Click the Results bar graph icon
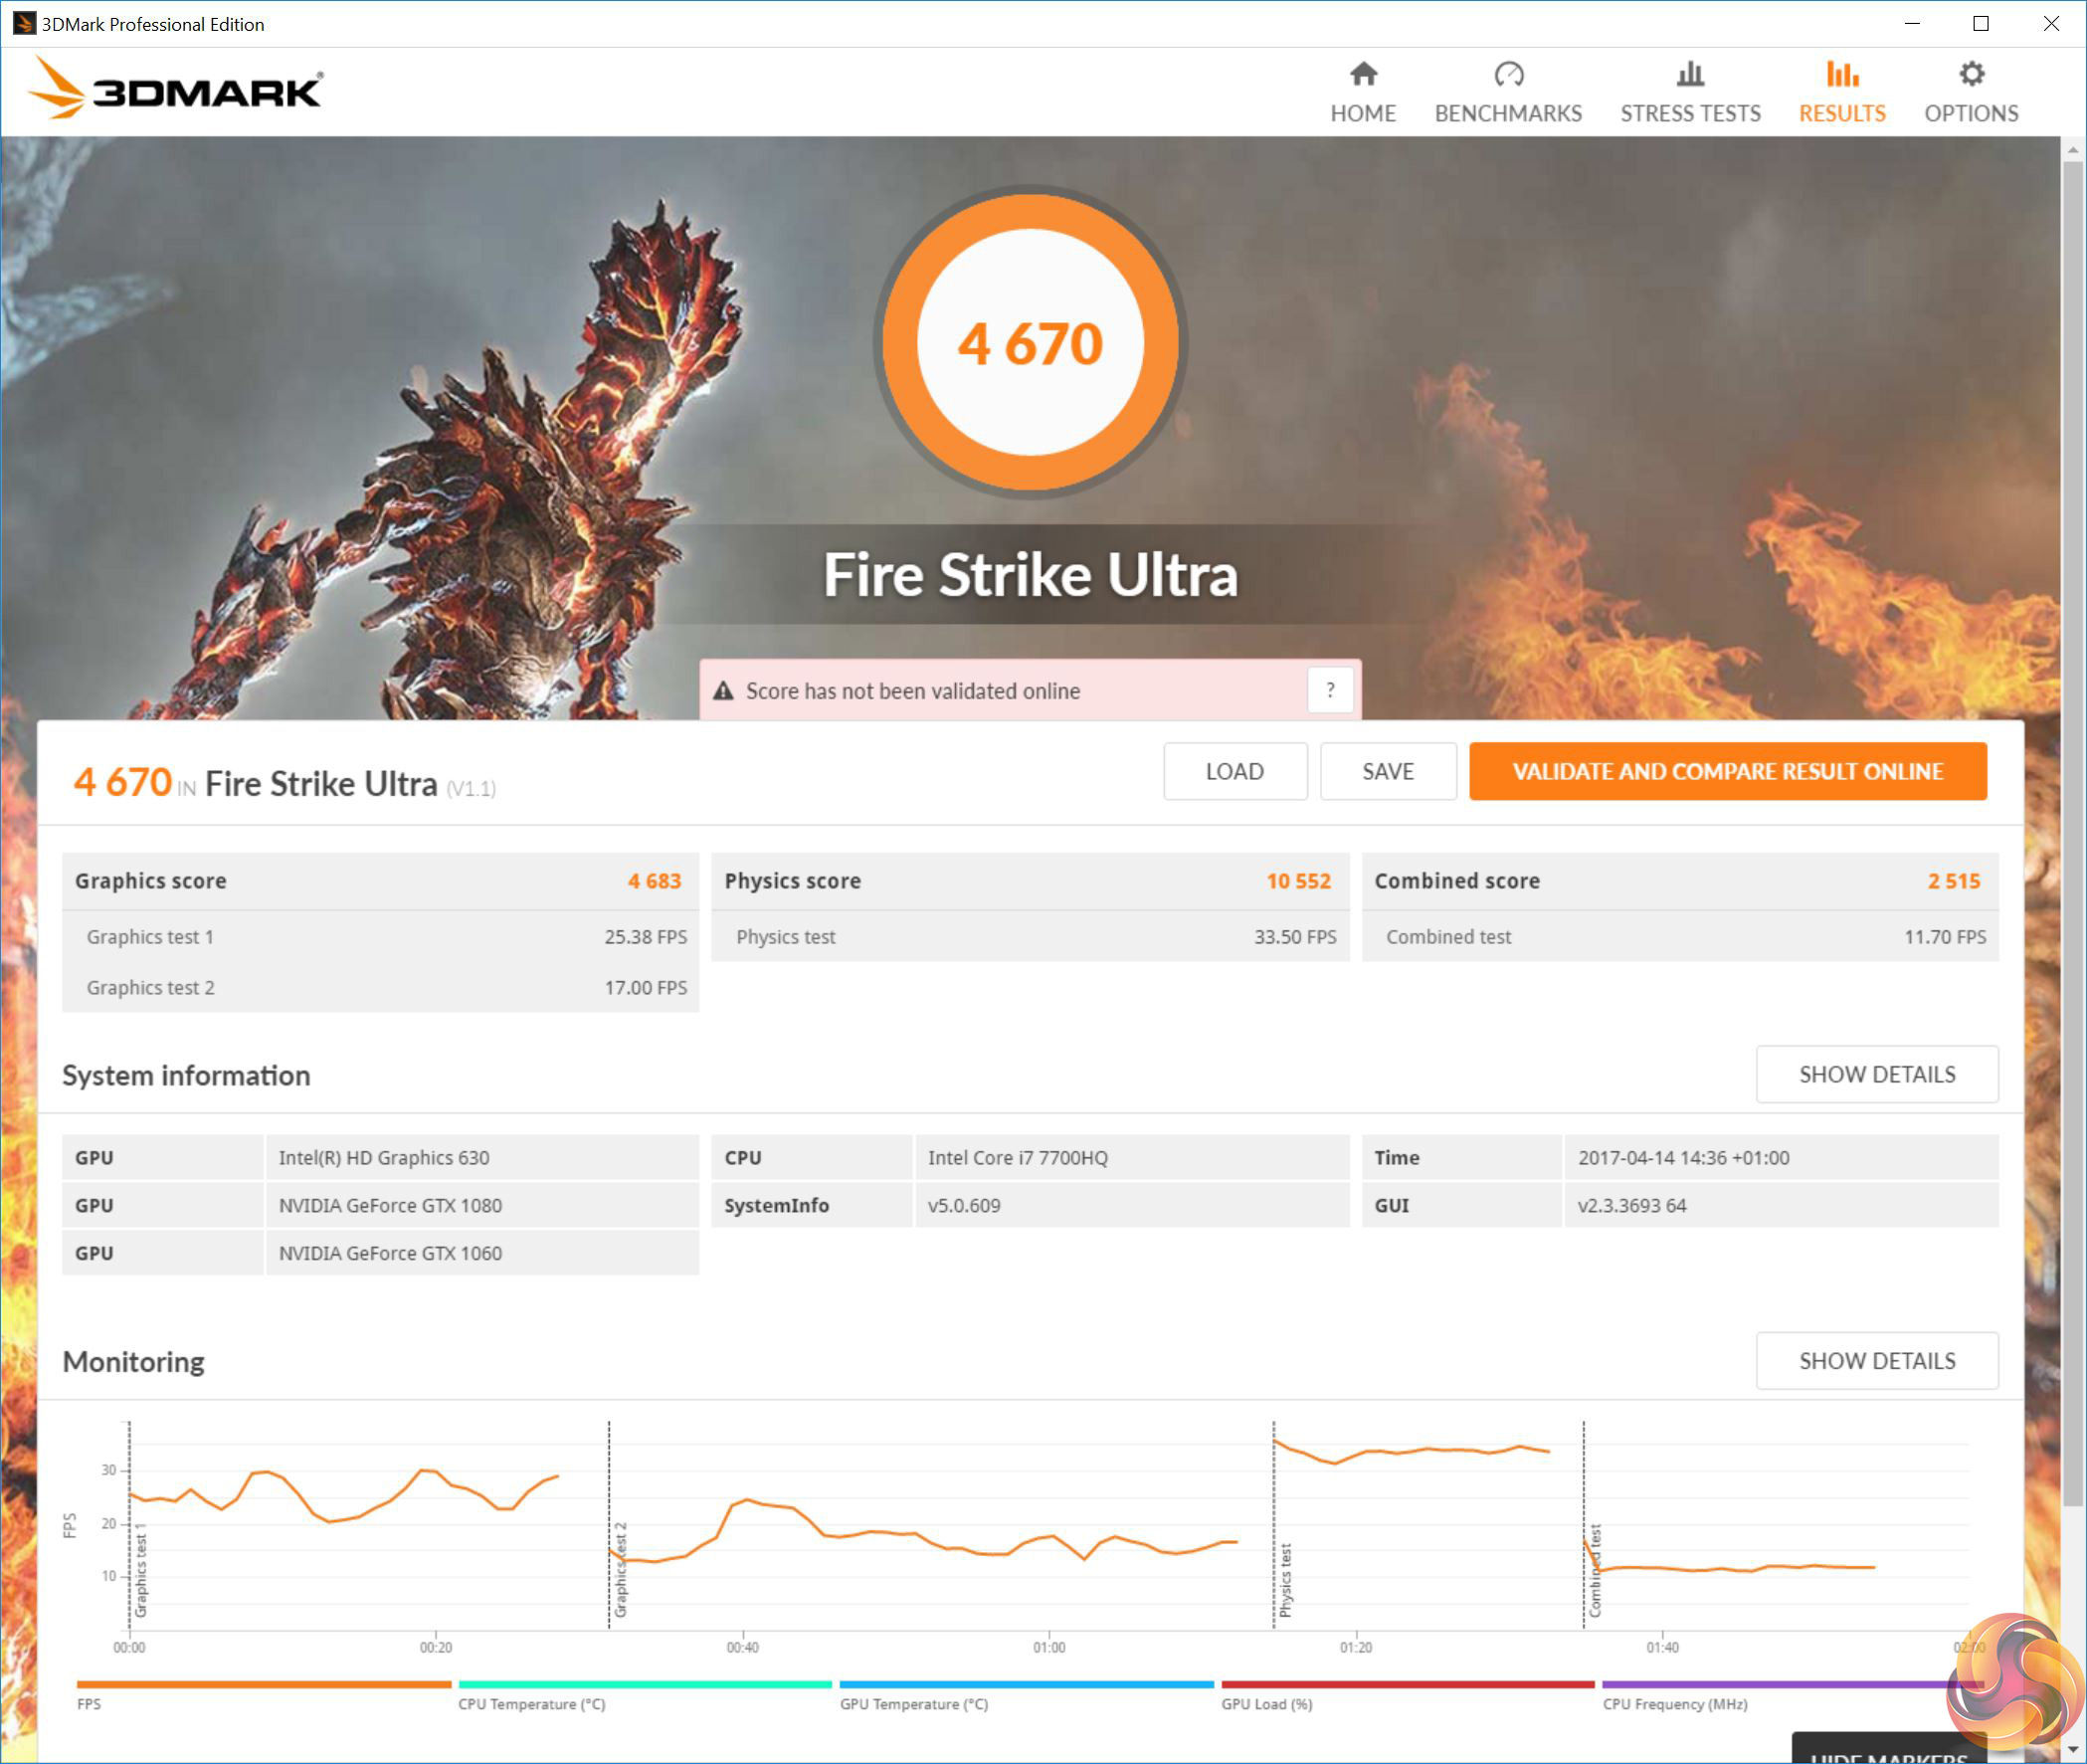Screen dimensions: 2087x1764 [1841, 74]
